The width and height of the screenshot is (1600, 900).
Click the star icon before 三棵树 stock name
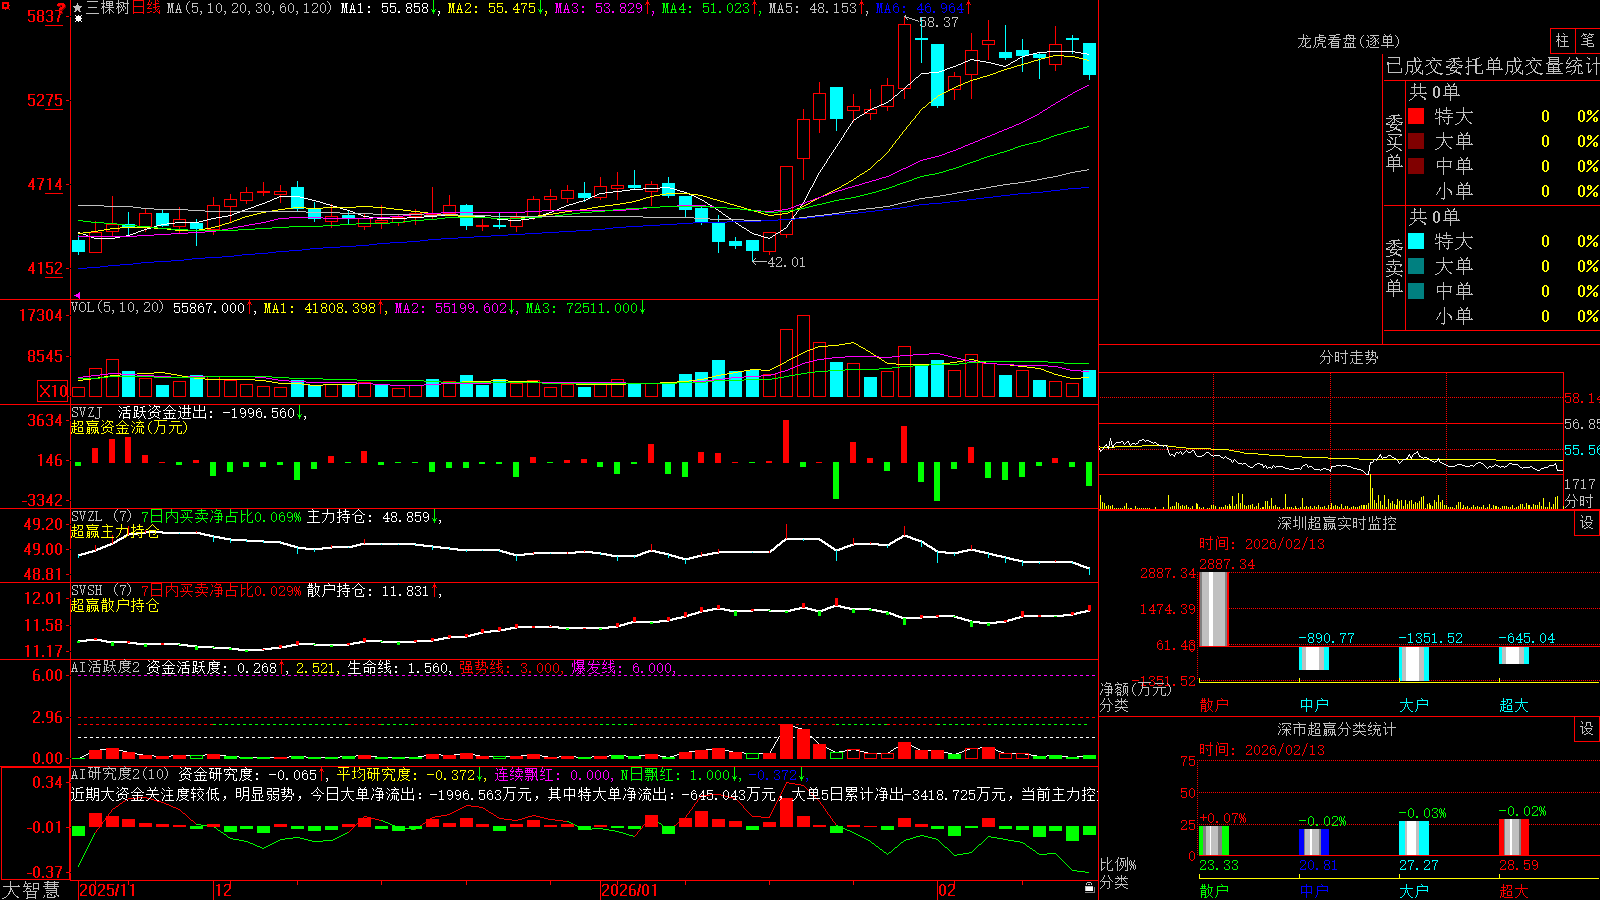[78, 8]
